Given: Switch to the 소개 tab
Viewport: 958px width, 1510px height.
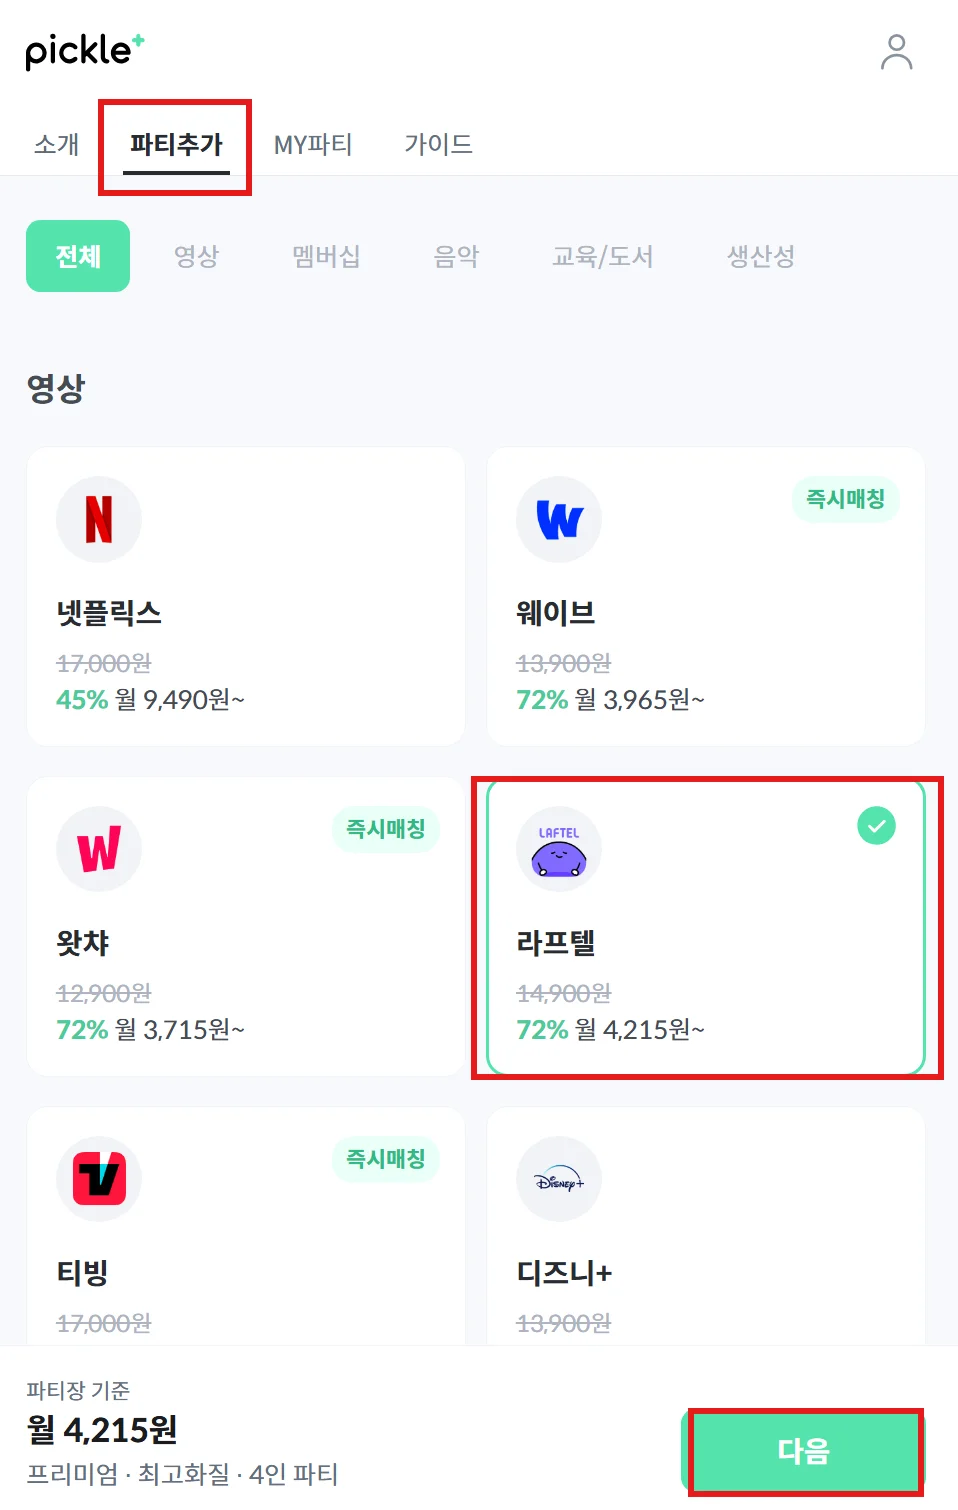Looking at the screenshot, I should pos(57,144).
